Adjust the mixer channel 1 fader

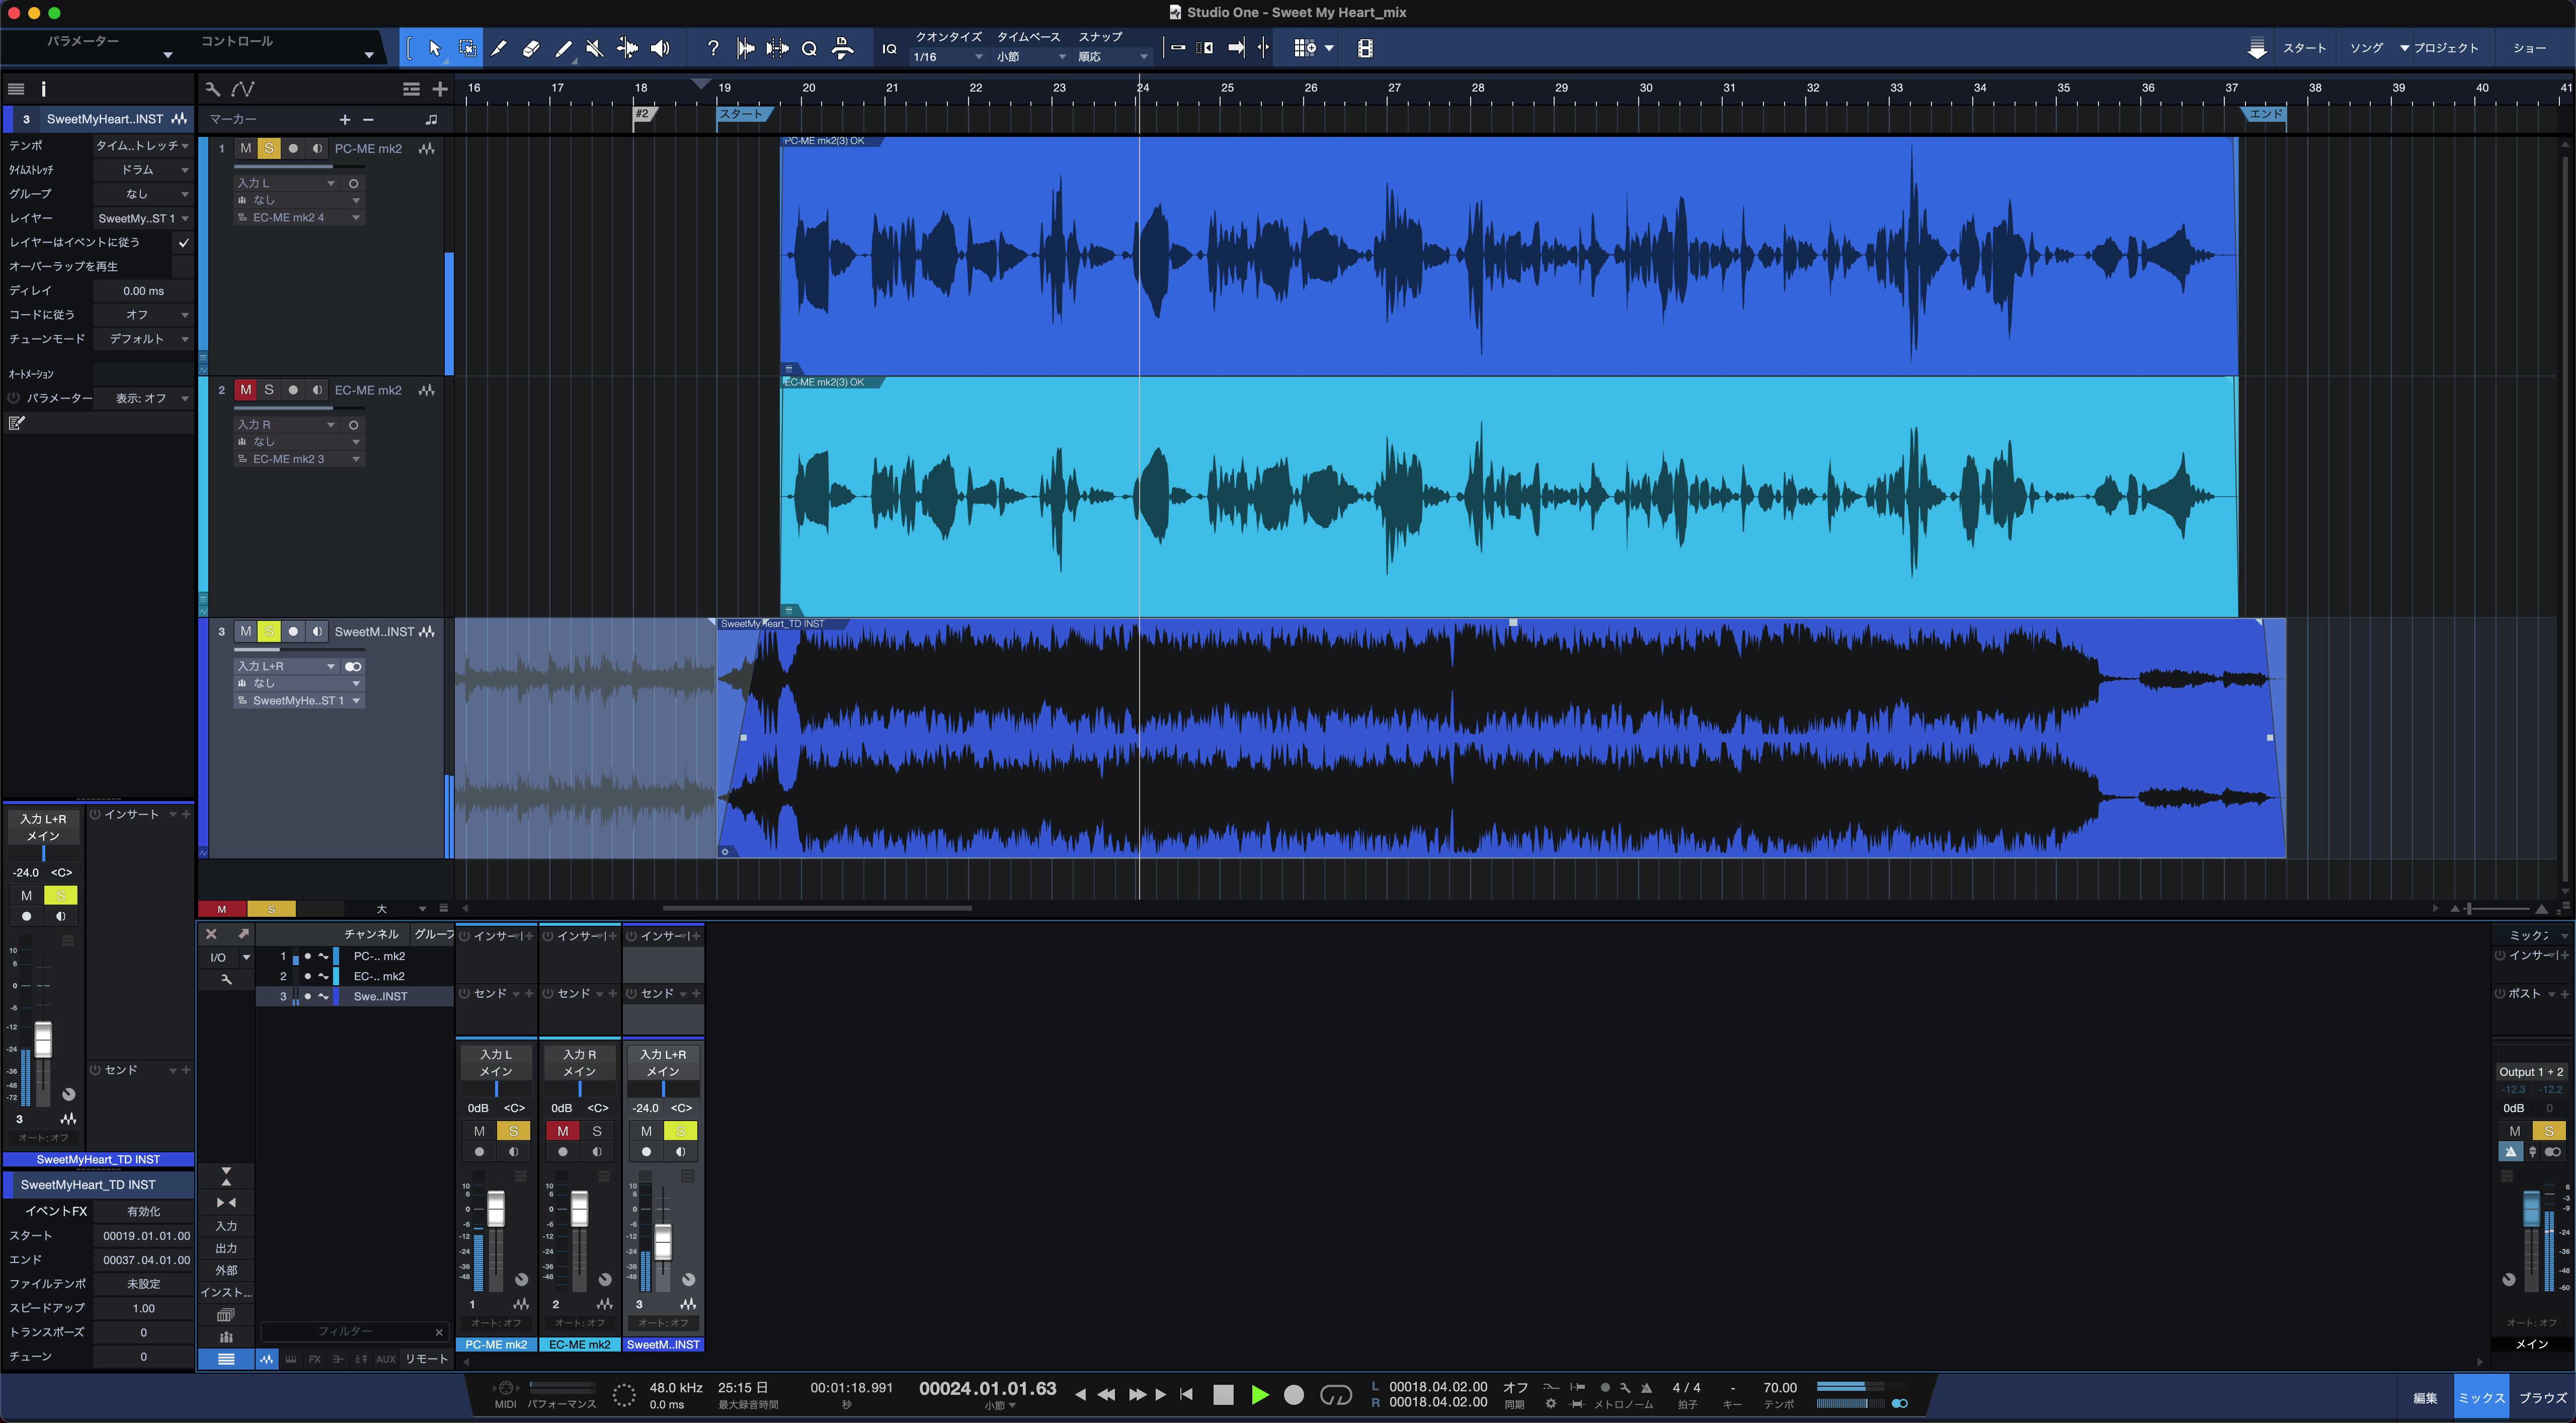(x=496, y=1208)
